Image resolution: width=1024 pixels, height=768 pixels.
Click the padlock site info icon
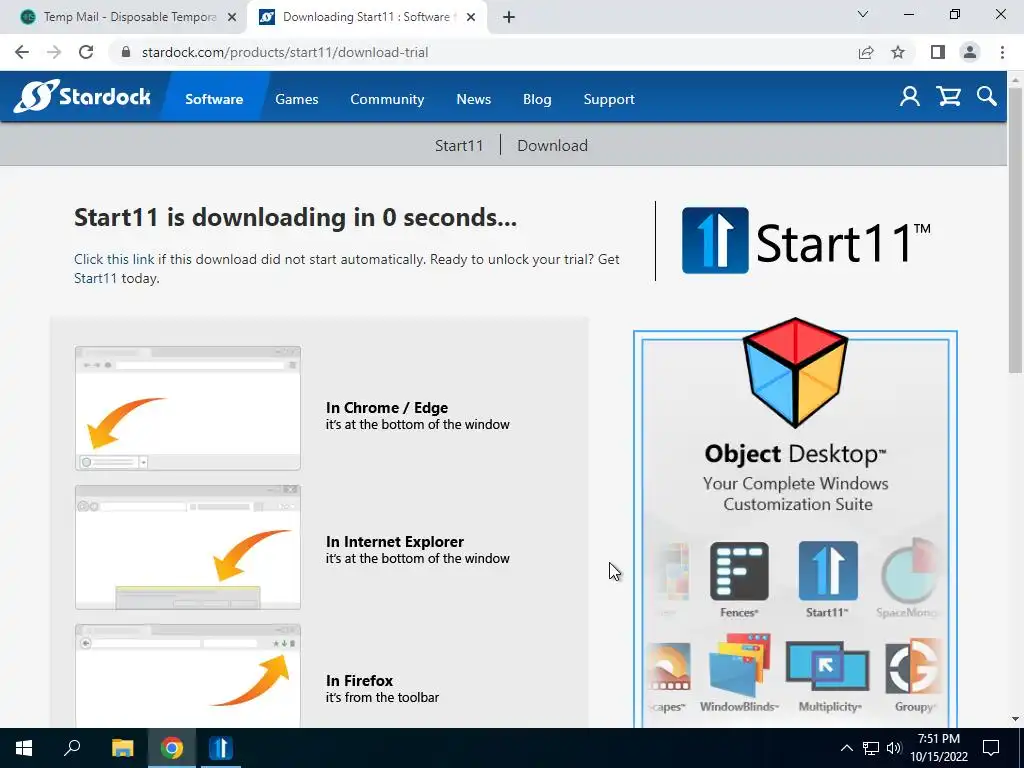pos(127,52)
